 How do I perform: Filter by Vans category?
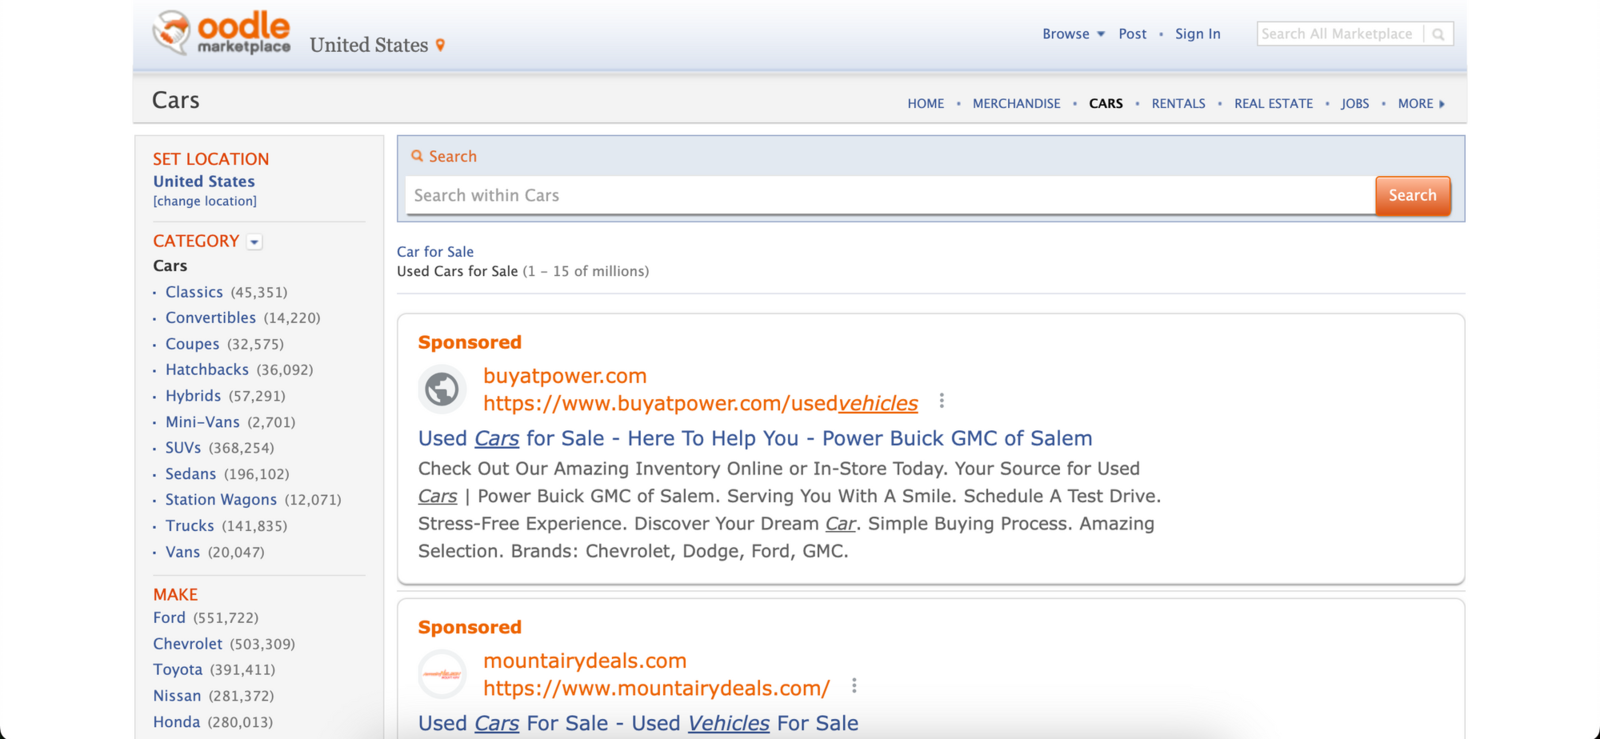click(x=183, y=552)
